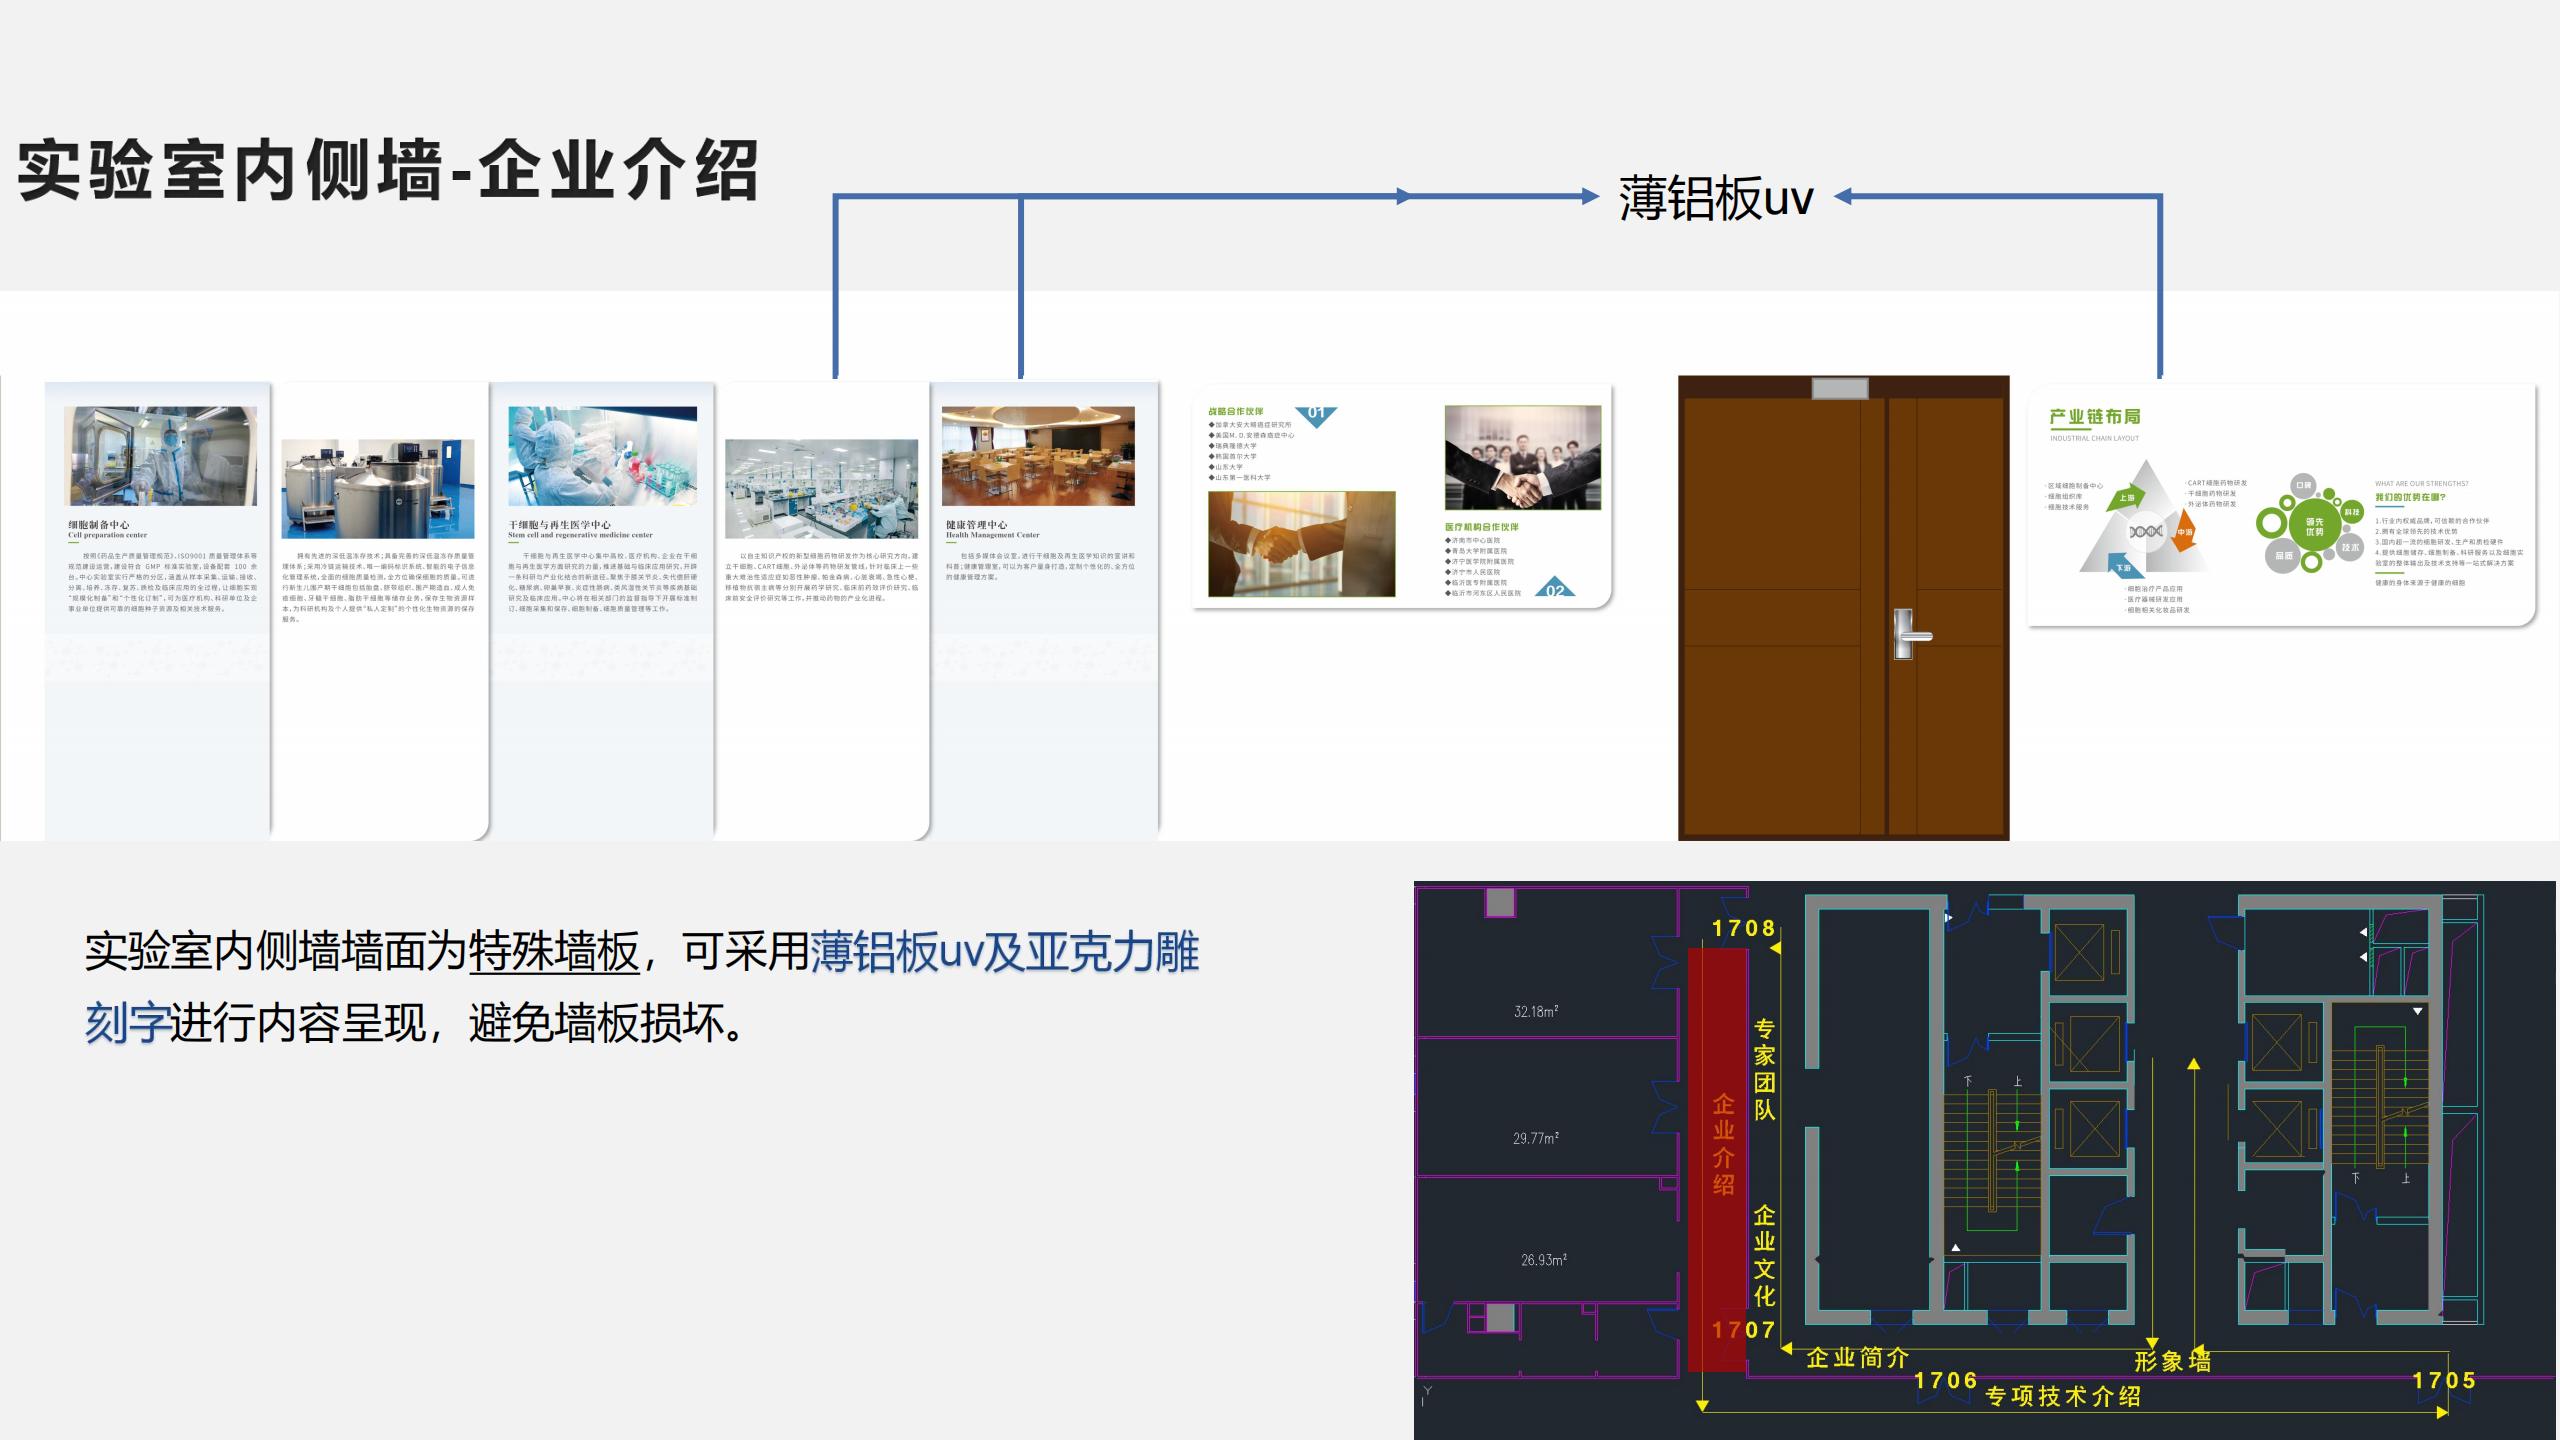
Task: Click the blue 02 triangle badge
Action: (1554, 588)
